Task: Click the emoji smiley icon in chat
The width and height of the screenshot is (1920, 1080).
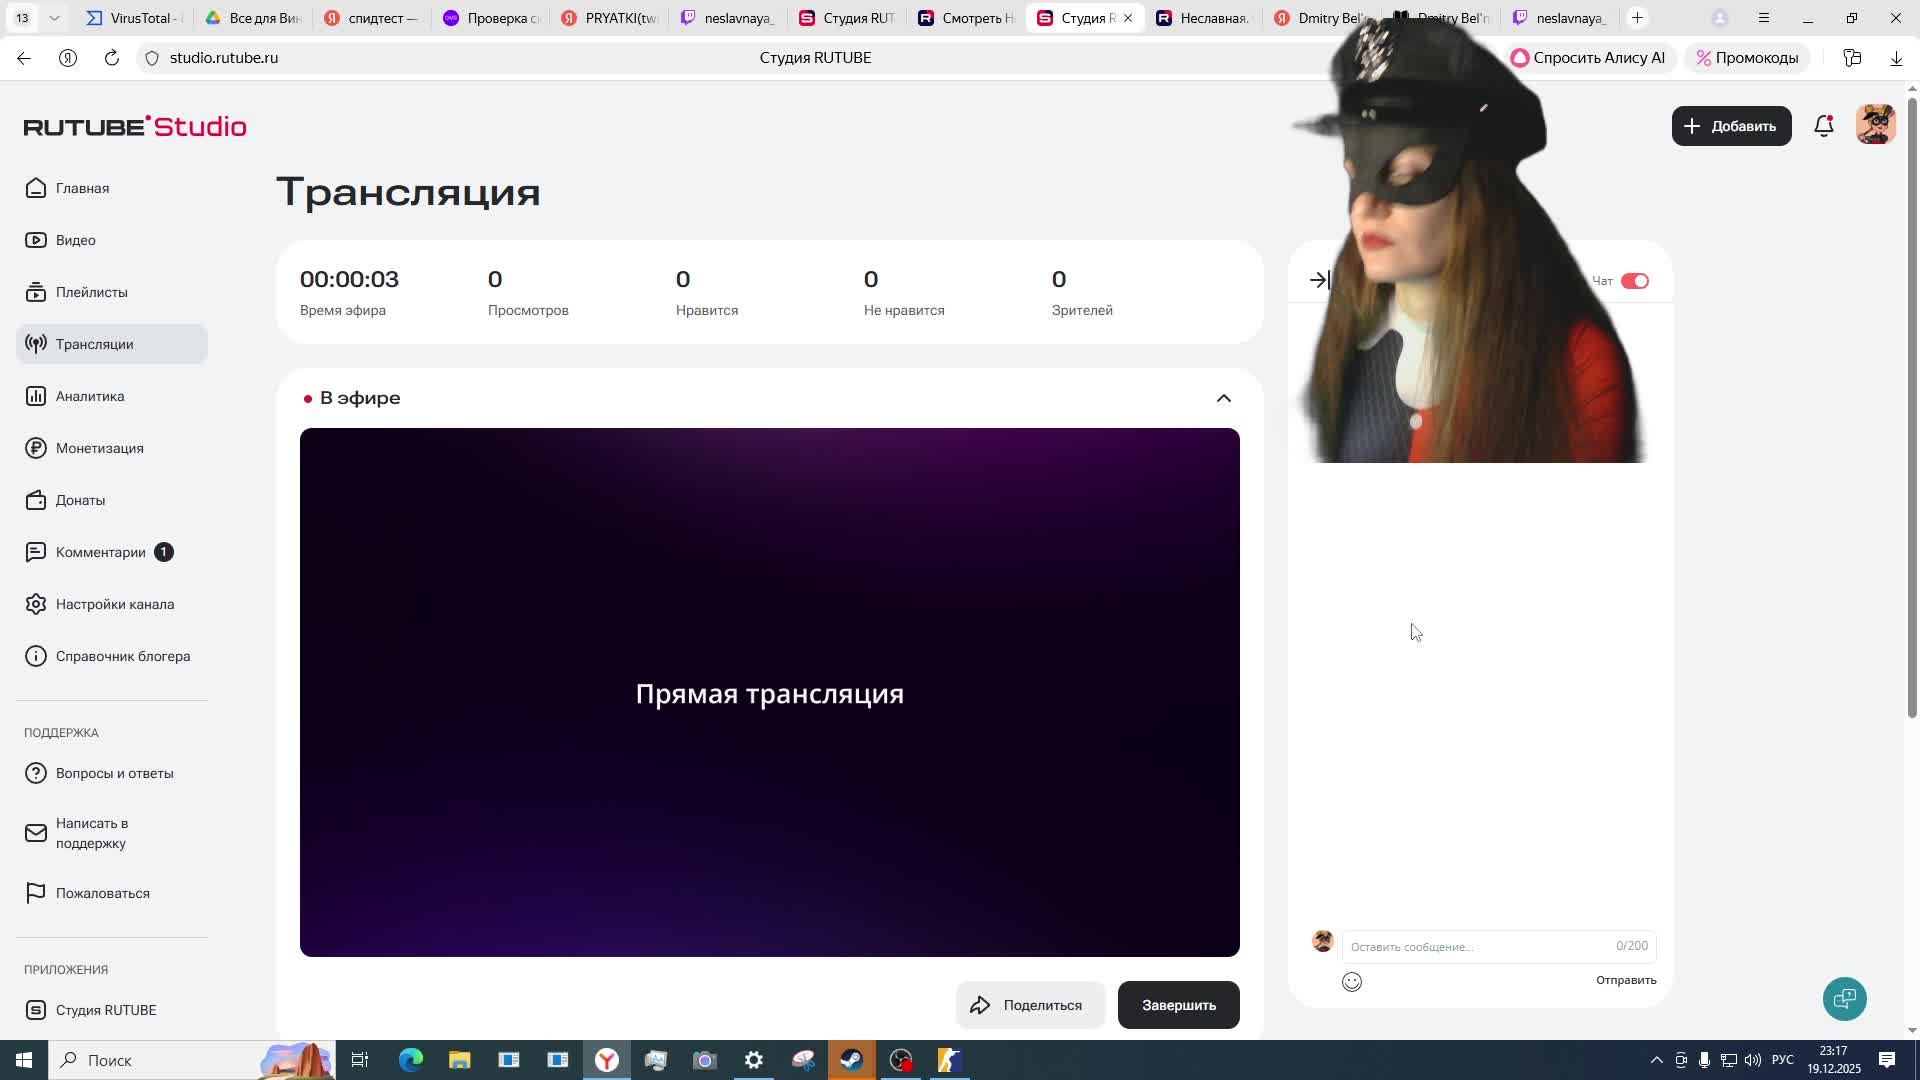Action: pos(1351,982)
